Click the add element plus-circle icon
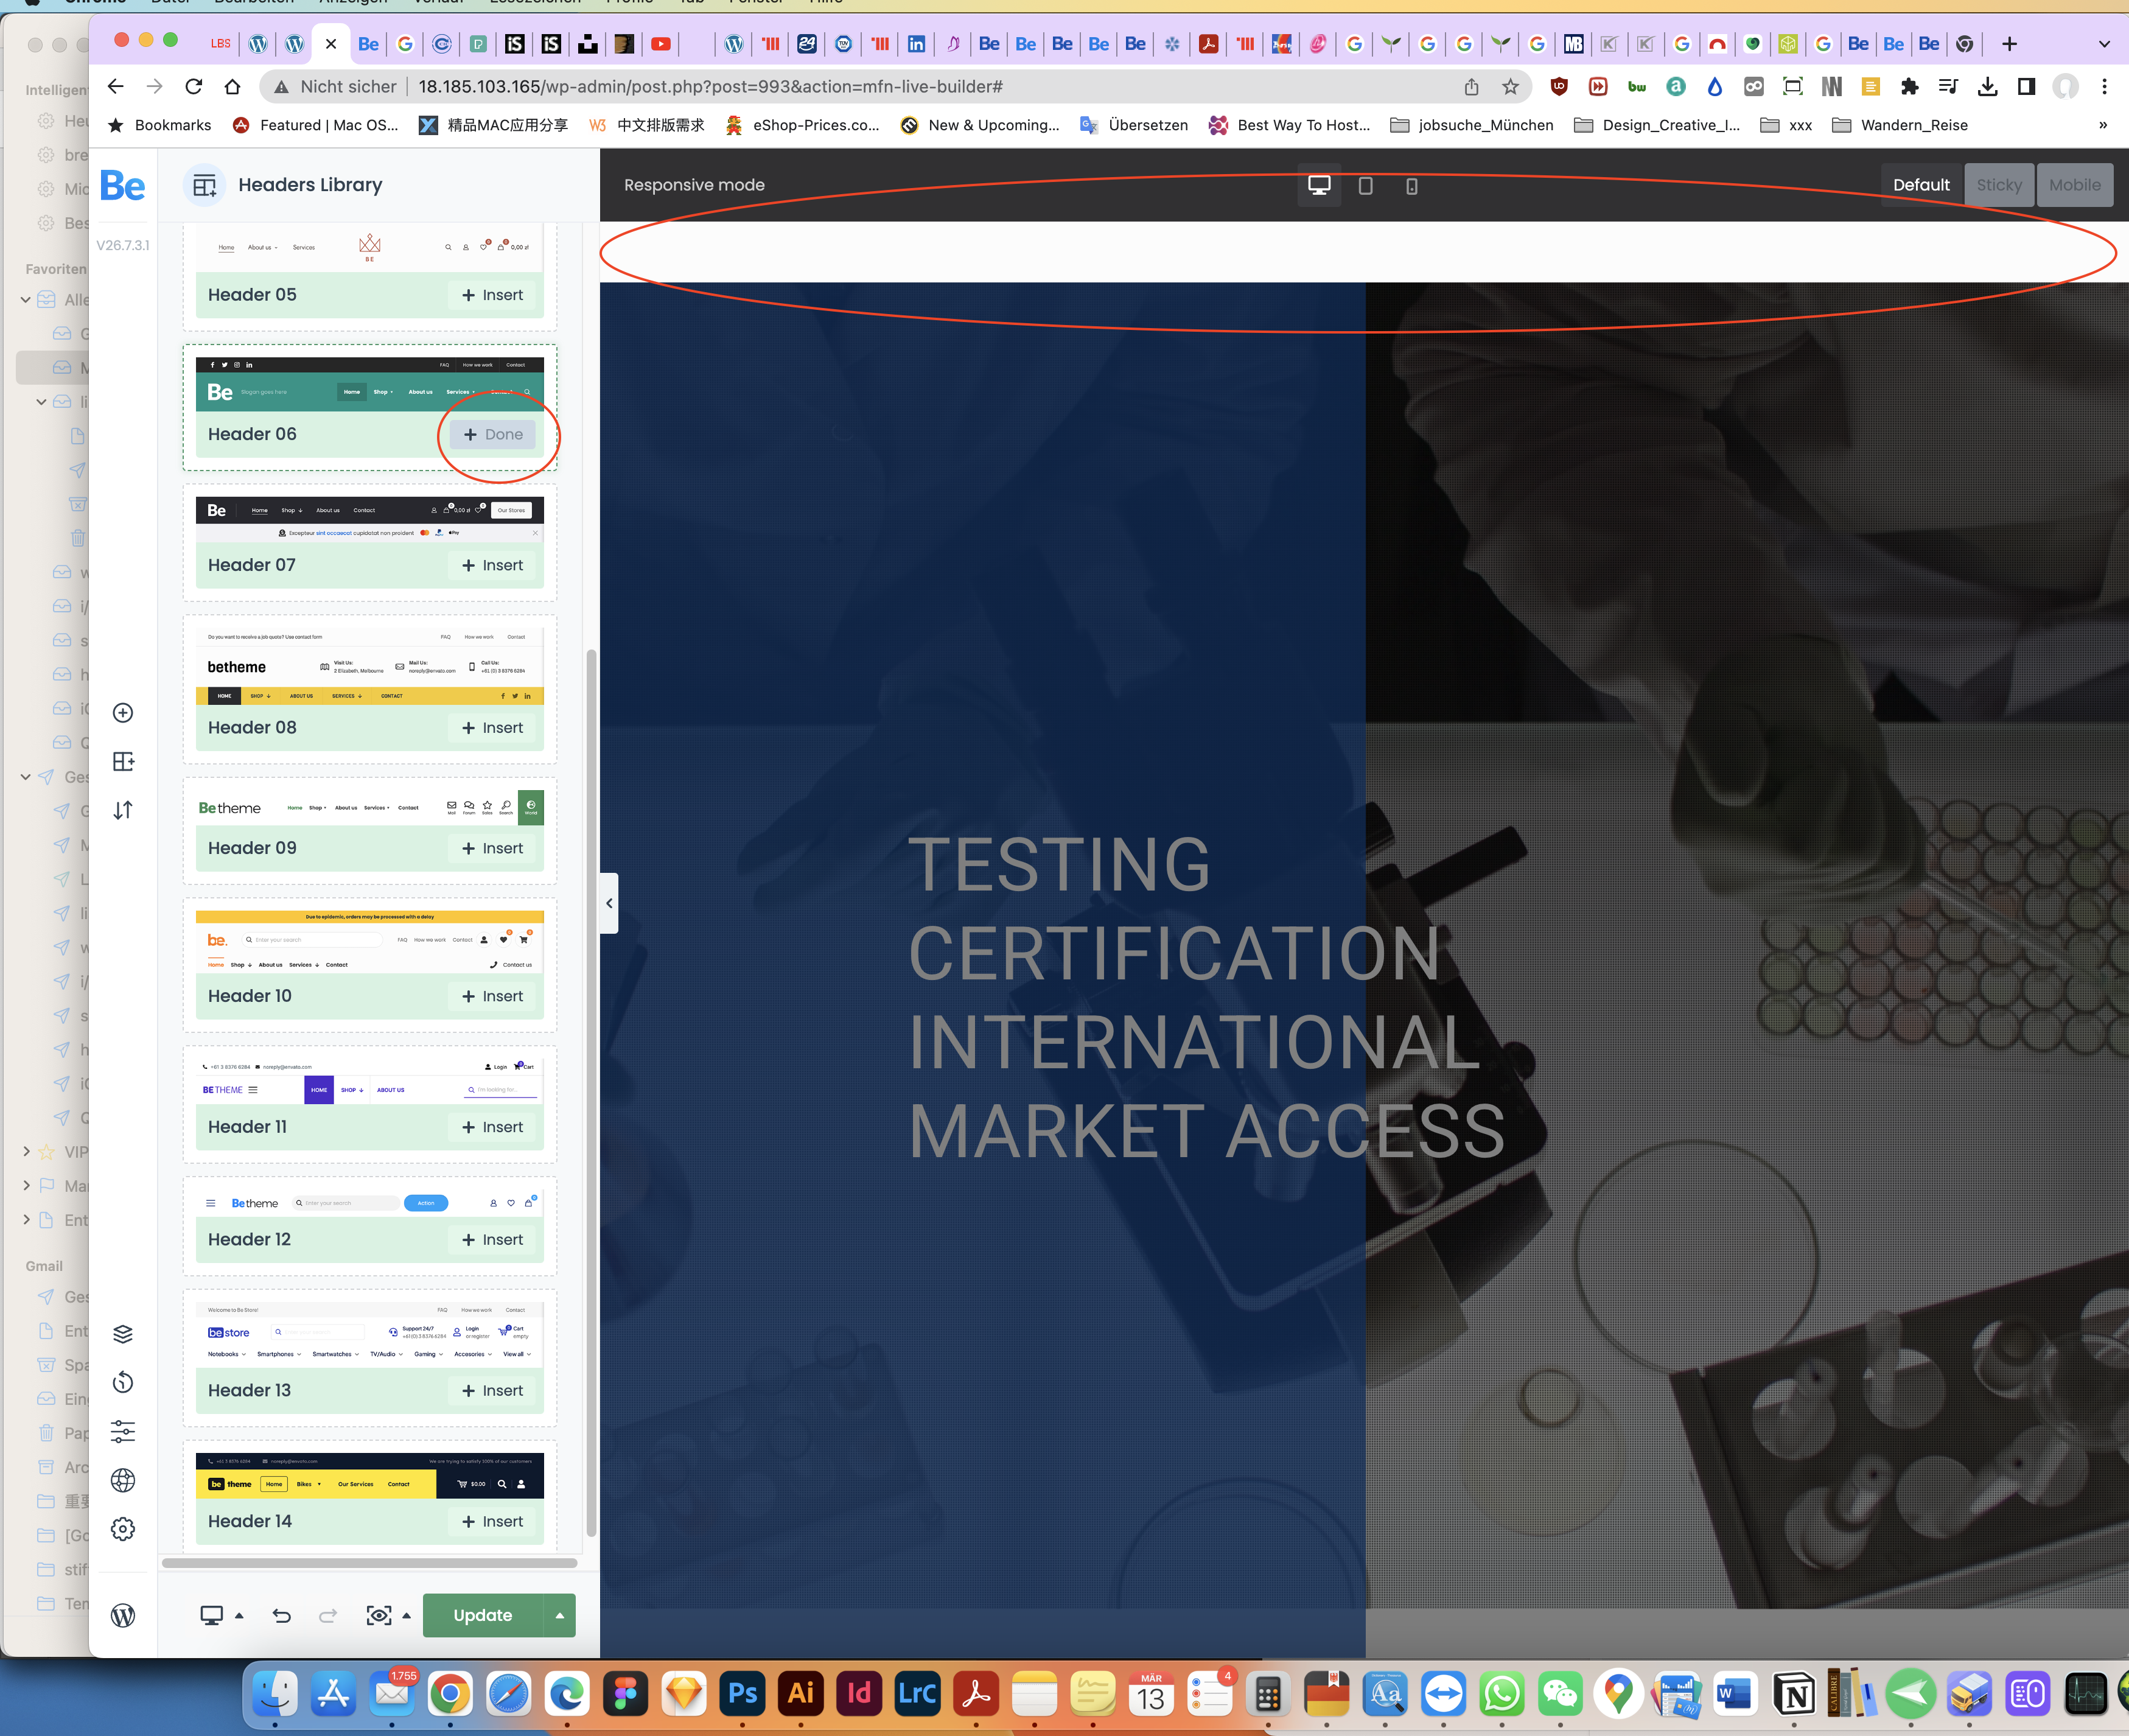The height and width of the screenshot is (1736, 2129). coord(123,713)
